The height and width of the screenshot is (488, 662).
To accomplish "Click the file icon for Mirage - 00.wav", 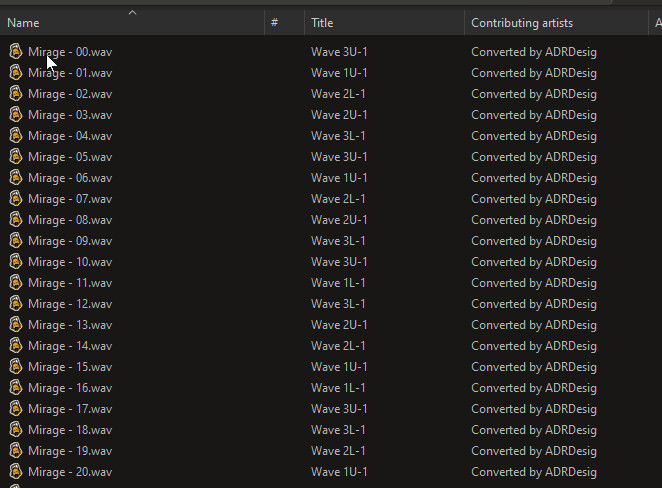I will 16,52.
